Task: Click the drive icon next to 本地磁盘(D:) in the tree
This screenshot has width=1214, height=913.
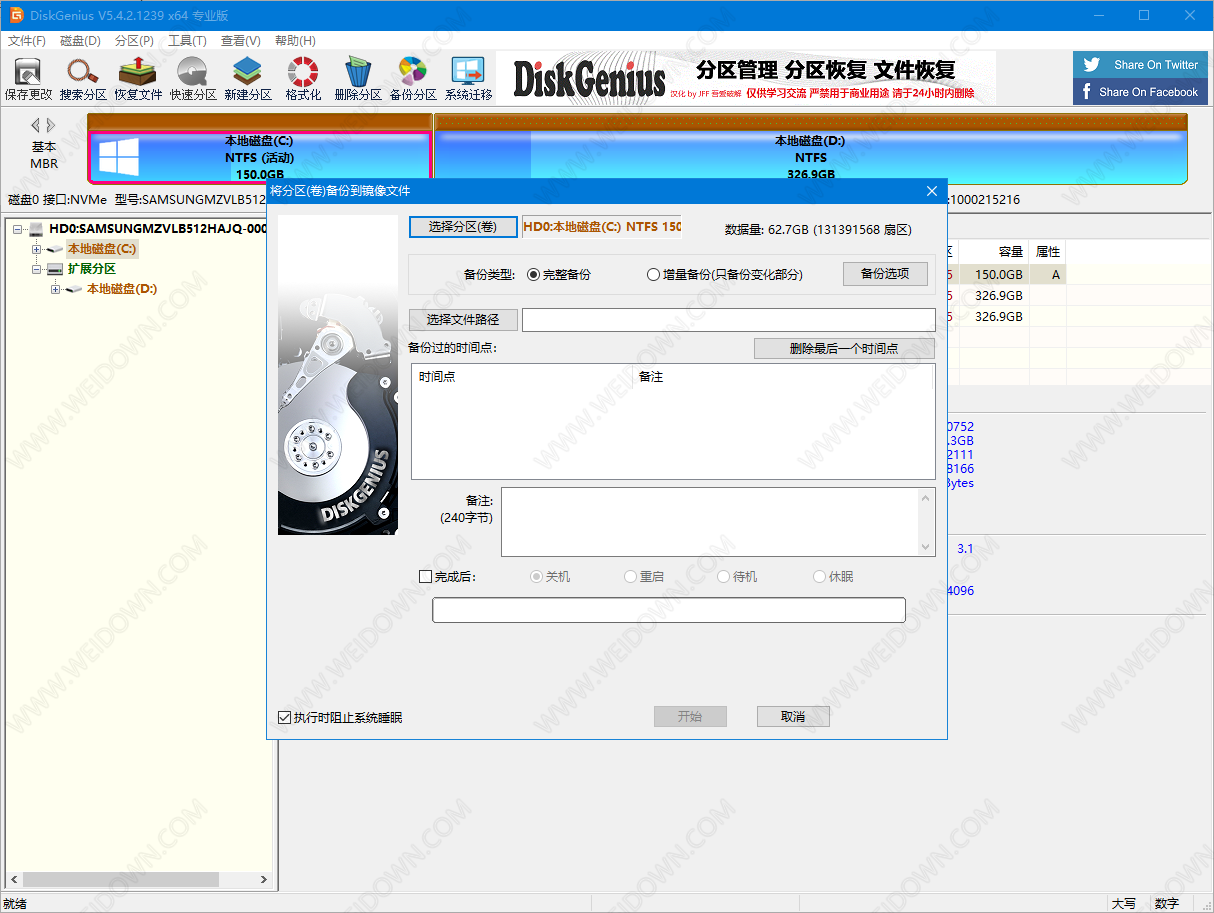Action: pos(75,289)
